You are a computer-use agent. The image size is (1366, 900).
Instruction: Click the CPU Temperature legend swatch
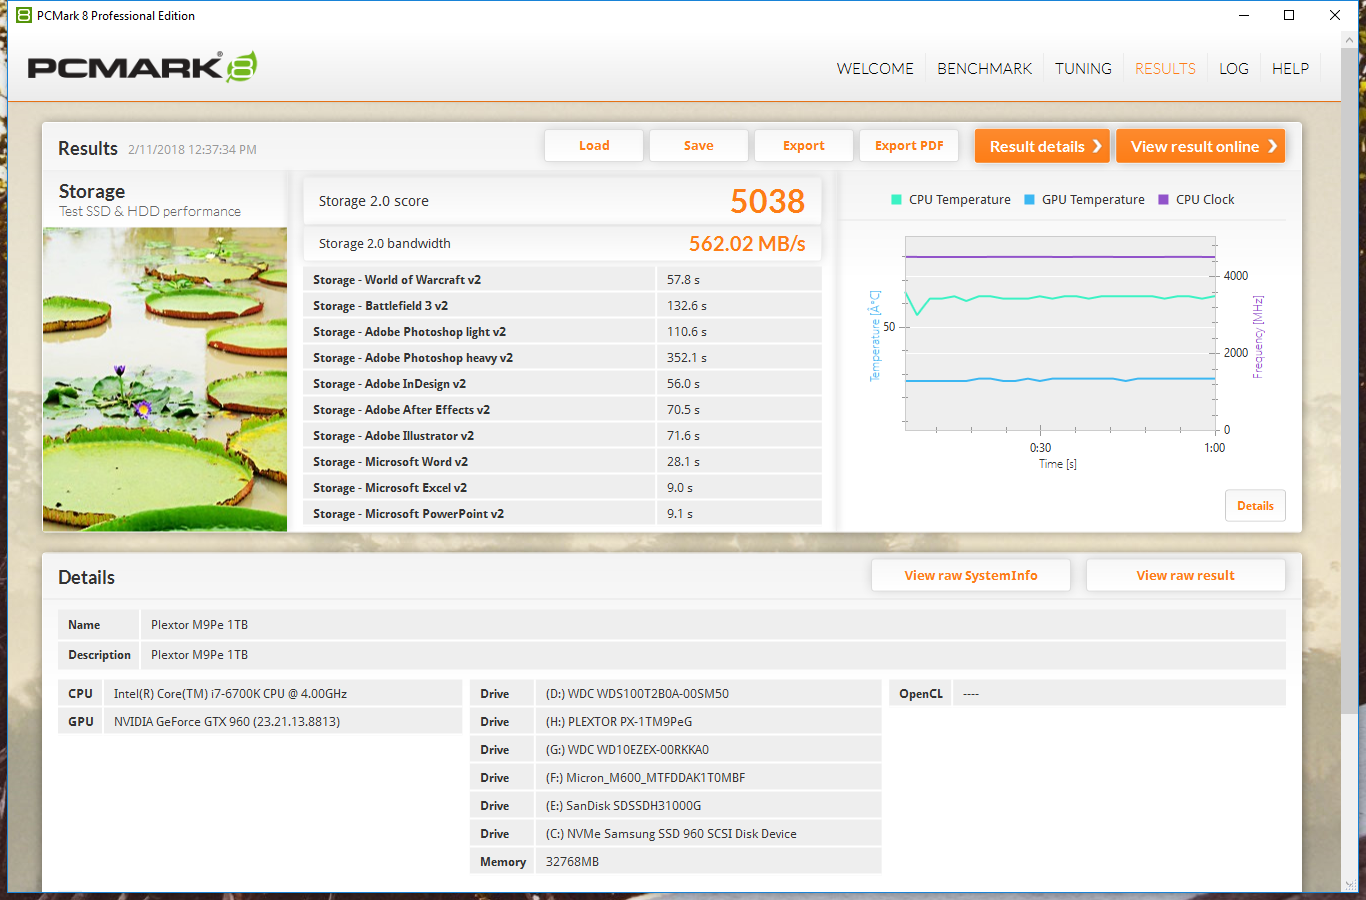(x=896, y=200)
